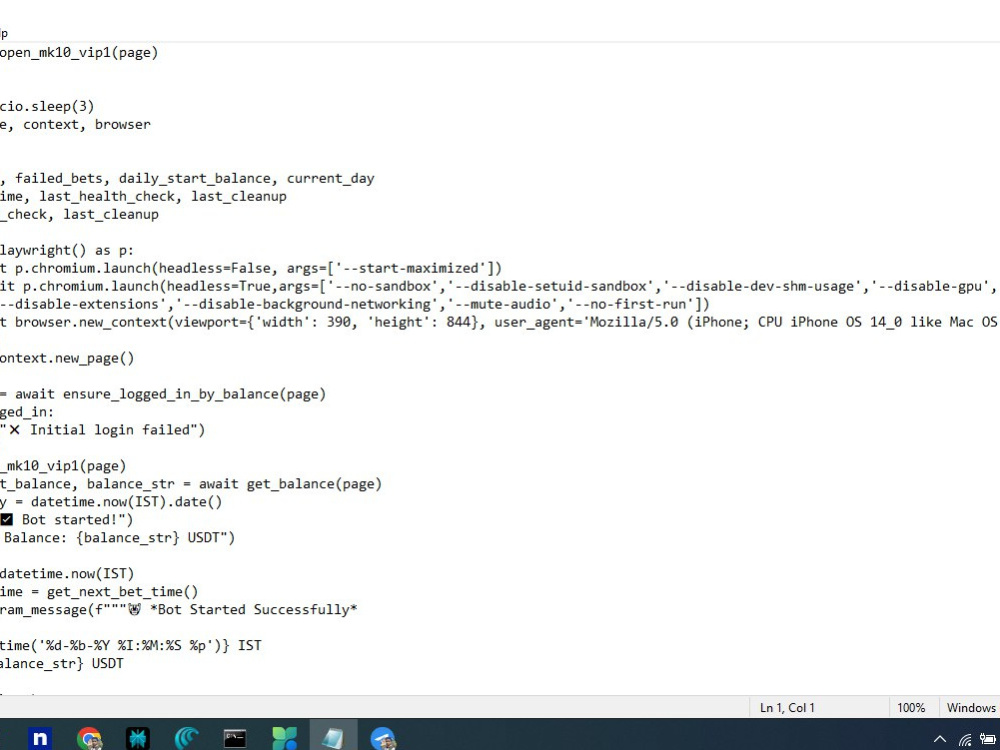Viewport: 1000px width, 750px height.
Task: Open Command Prompt from the taskbar
Action: point(235,739)
